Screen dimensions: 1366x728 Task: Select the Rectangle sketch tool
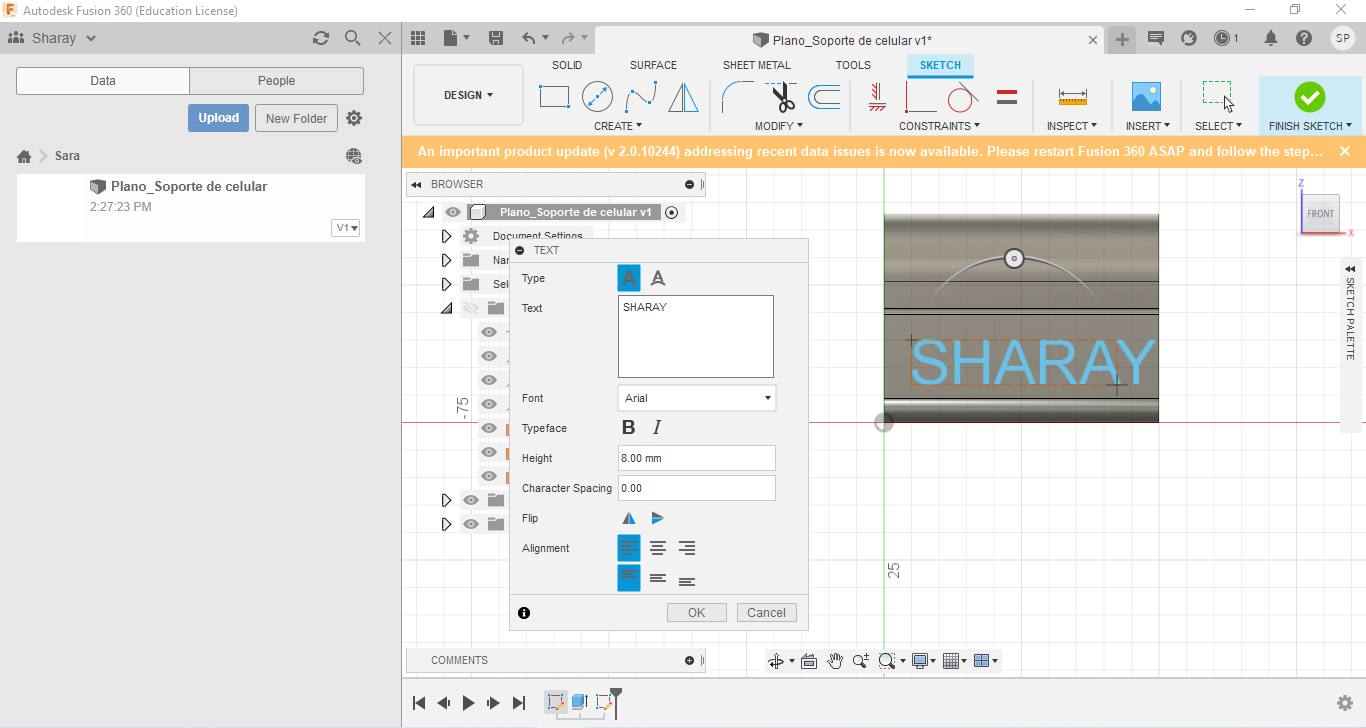(x=554, y=97)
